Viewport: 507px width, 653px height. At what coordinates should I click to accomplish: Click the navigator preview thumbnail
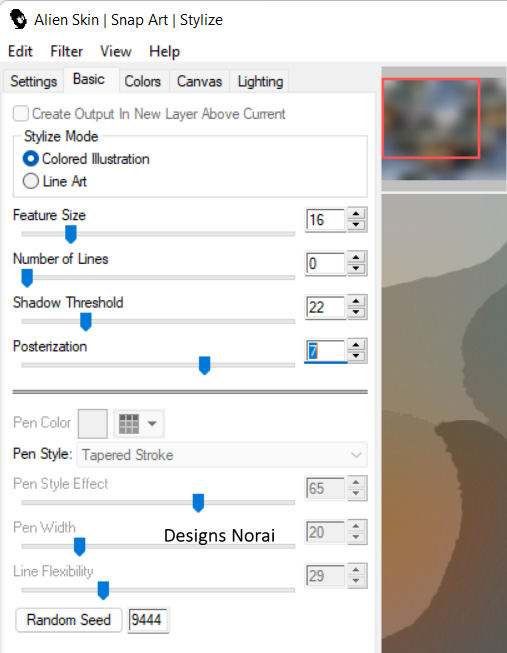(444, 129)
